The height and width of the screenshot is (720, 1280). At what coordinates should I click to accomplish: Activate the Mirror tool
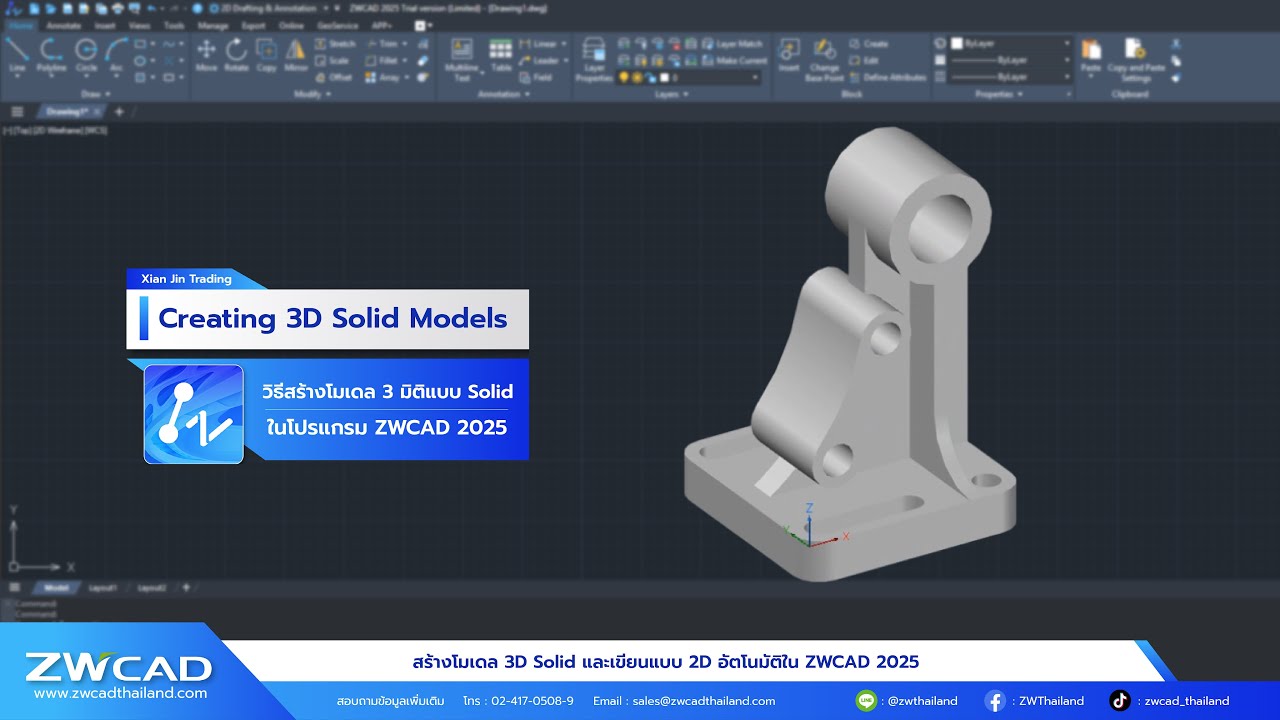click(296, 56)
